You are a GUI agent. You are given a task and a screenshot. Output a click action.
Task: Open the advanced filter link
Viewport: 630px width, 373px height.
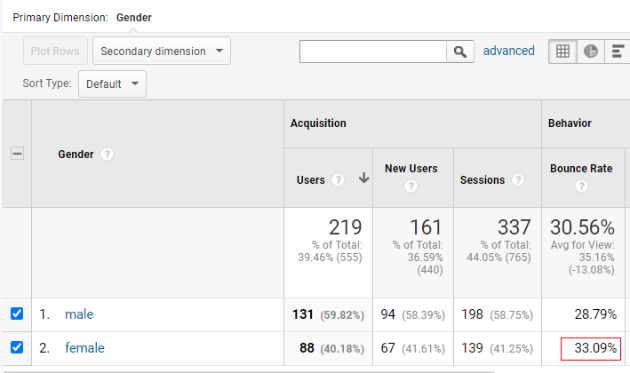(x=509, y=51)
